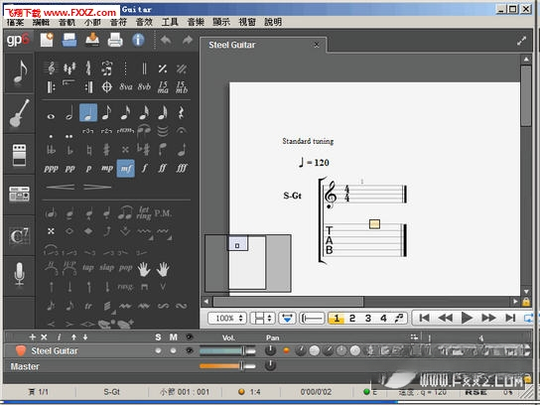This screenshot has height=405, width=540.
Task: Open the amp effects sidebar panel
Action: 19,155
